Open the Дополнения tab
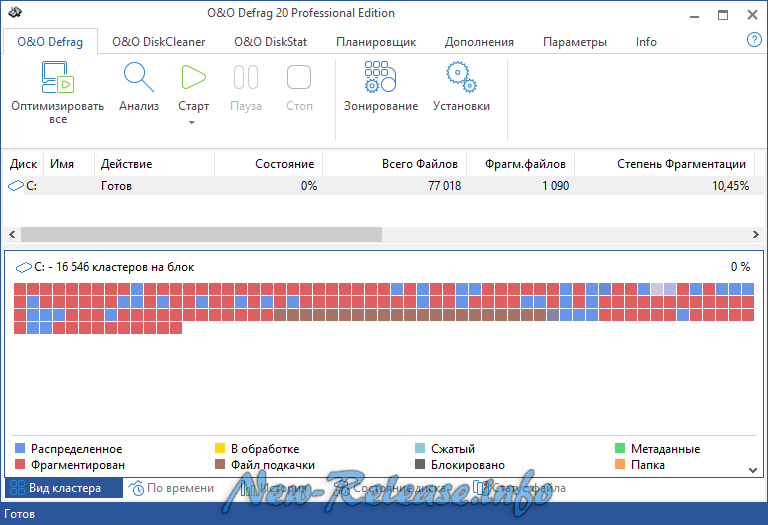The height and width of the screenshot is (525, 768). 479,42
